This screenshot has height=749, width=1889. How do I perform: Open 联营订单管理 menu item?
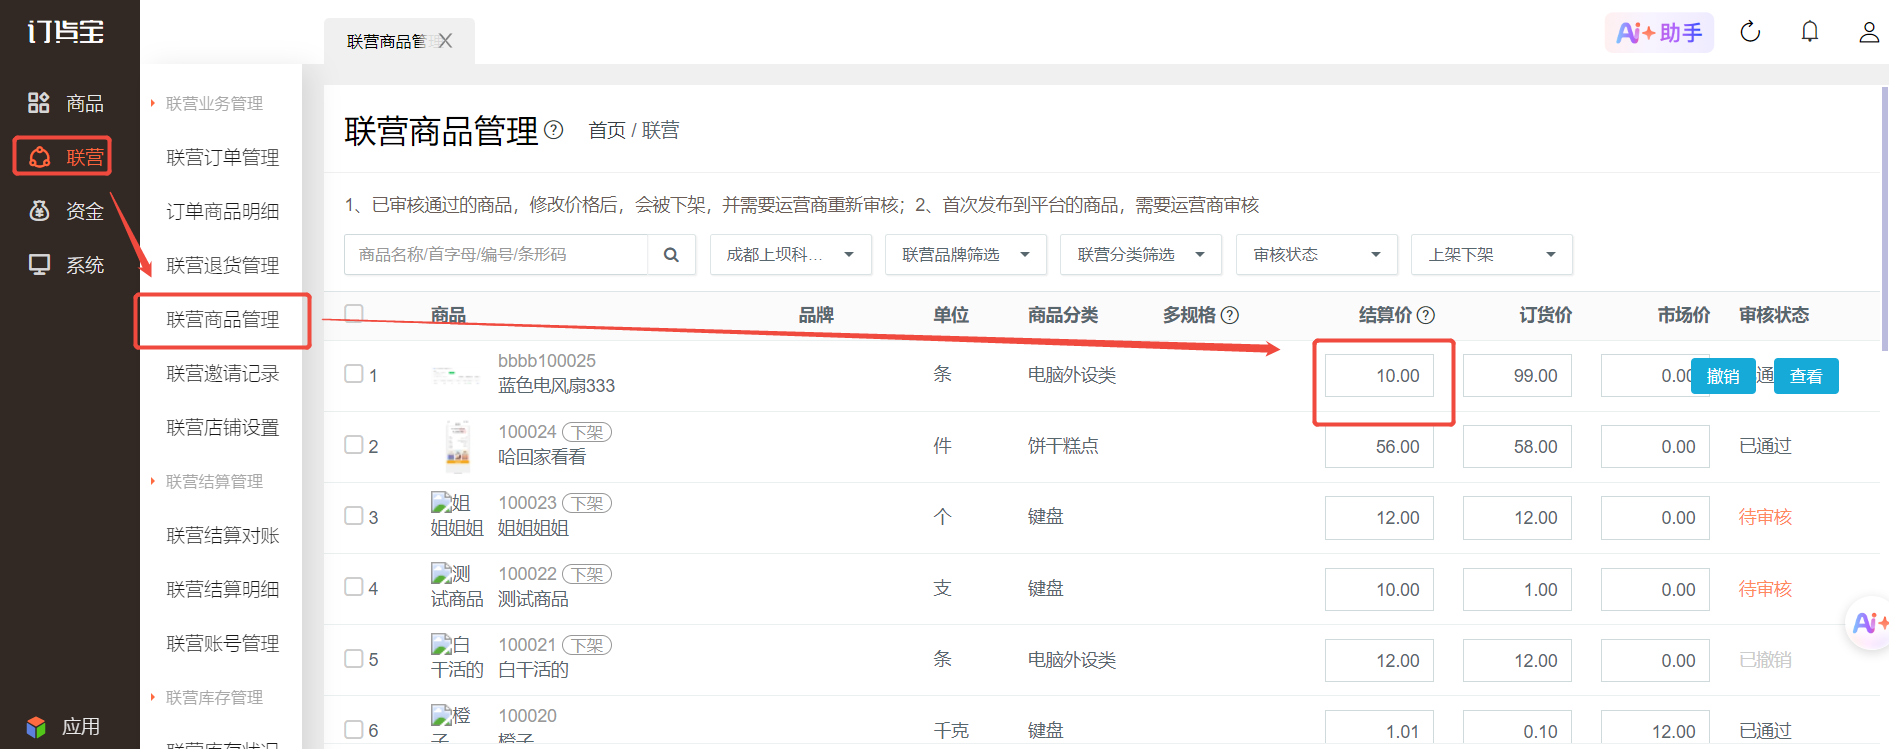[222, 157]
